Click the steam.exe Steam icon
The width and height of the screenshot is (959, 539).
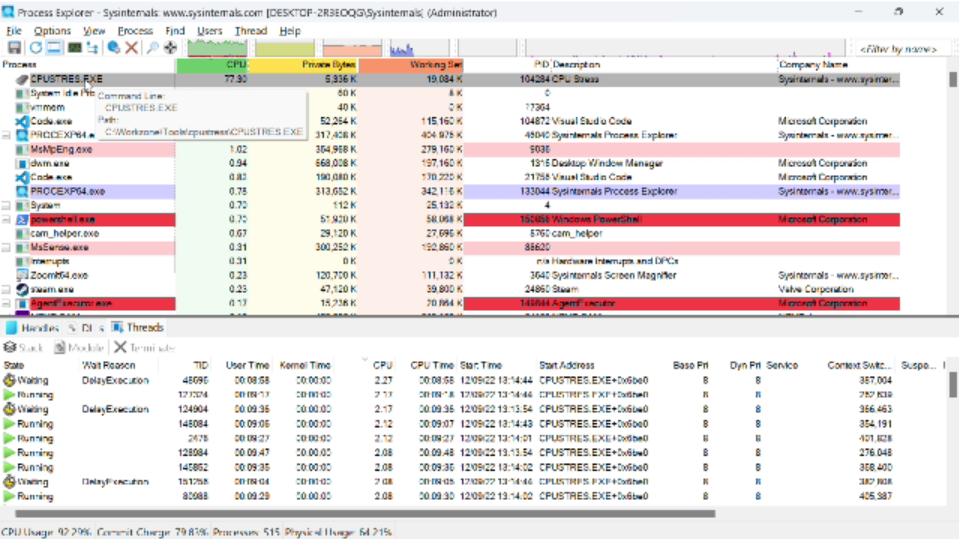pos(22,289)
